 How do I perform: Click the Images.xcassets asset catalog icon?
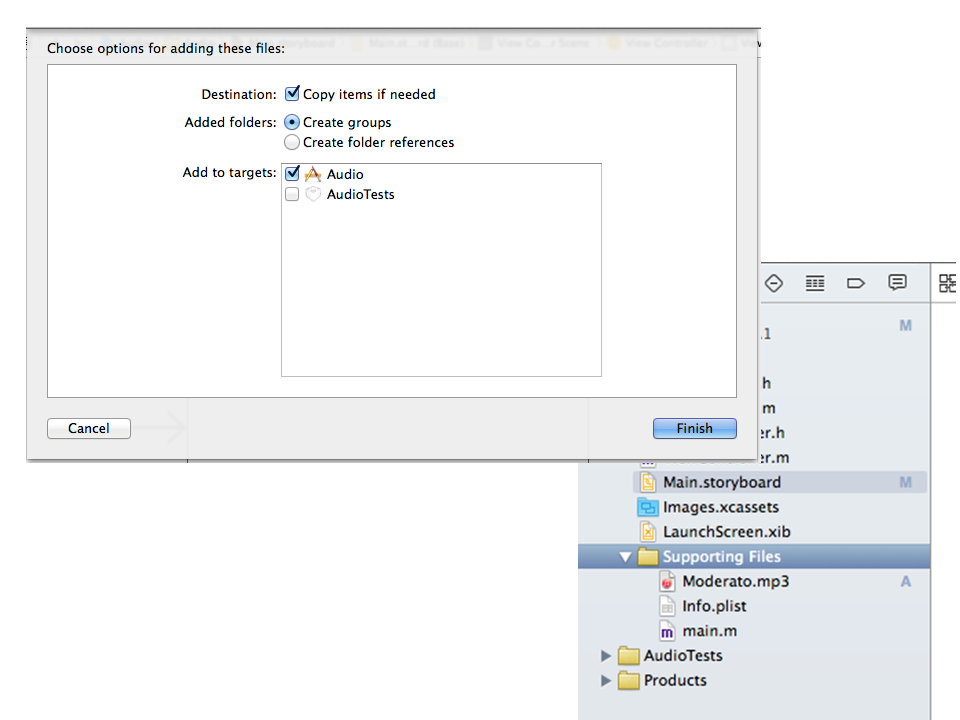(647, 507)
